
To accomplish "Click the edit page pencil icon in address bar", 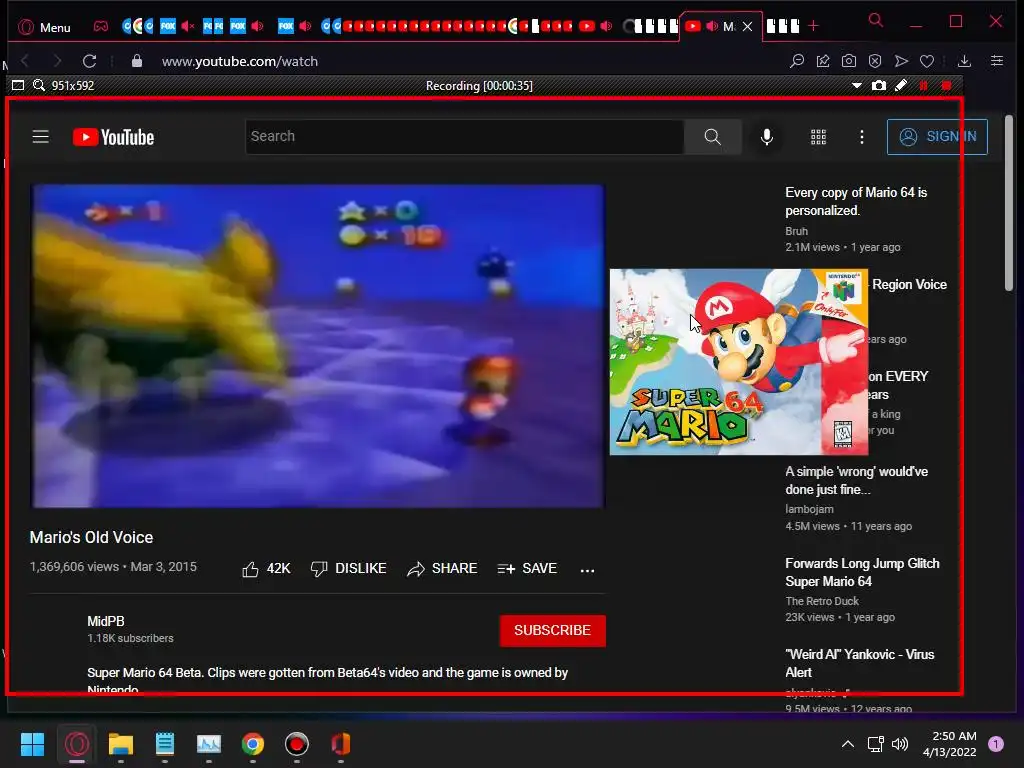I will tap(823, 61).
